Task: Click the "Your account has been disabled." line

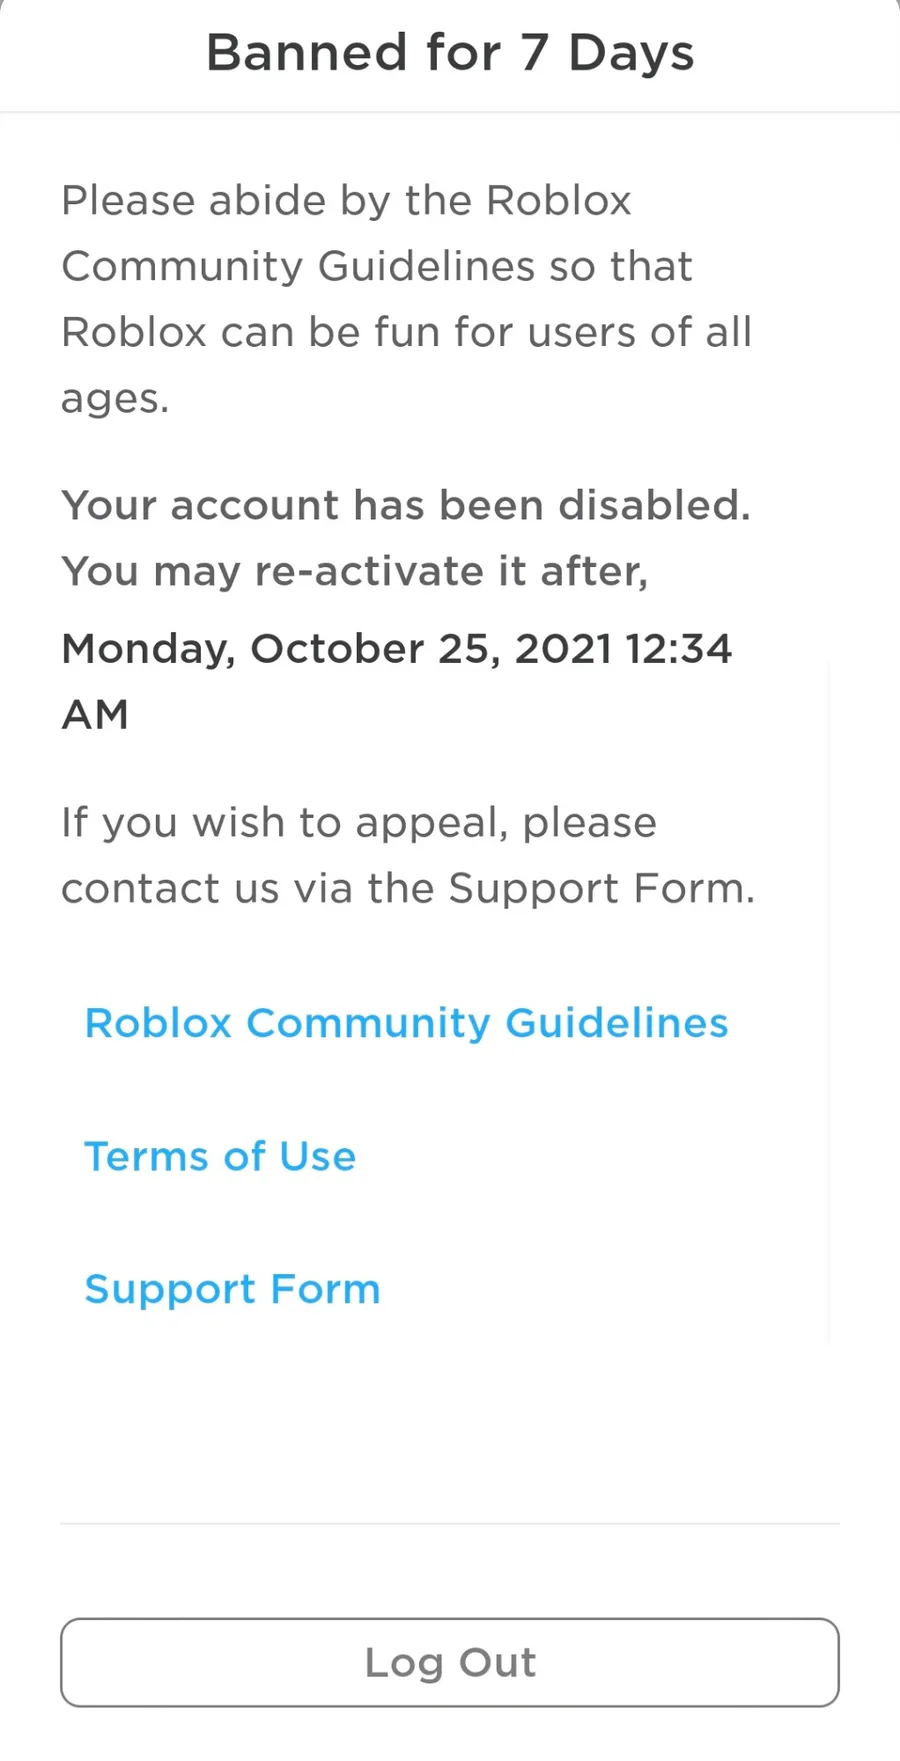Action: tap(405, 505)
